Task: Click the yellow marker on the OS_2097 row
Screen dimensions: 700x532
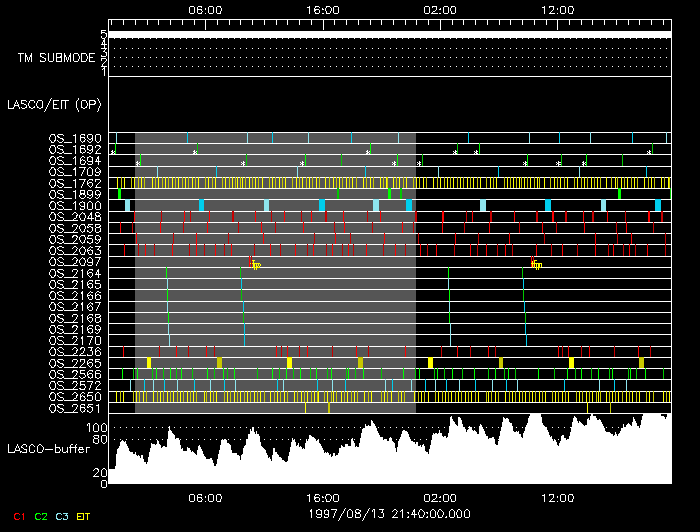Action: (x=256, y=265)
